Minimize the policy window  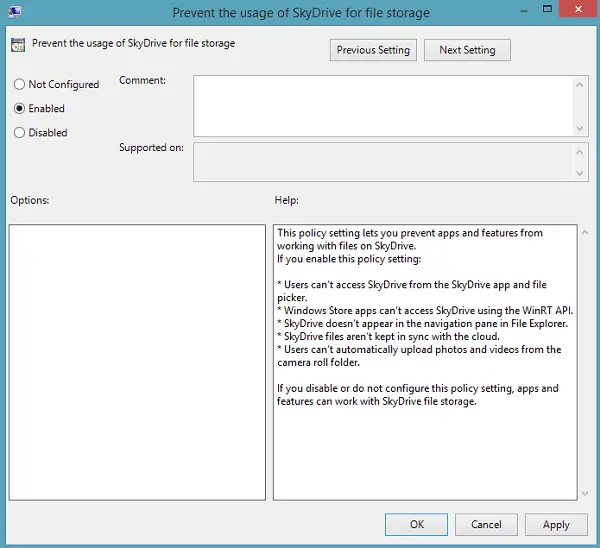click(x=524, y=11)
